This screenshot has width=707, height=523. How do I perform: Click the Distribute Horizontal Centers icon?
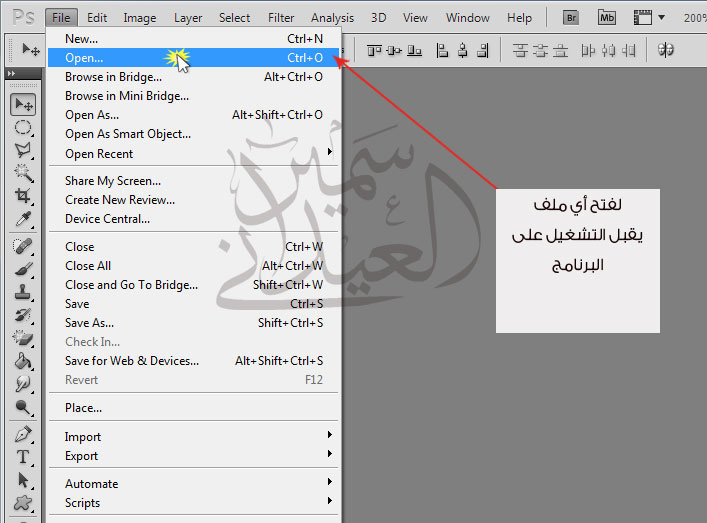point(608,50)
